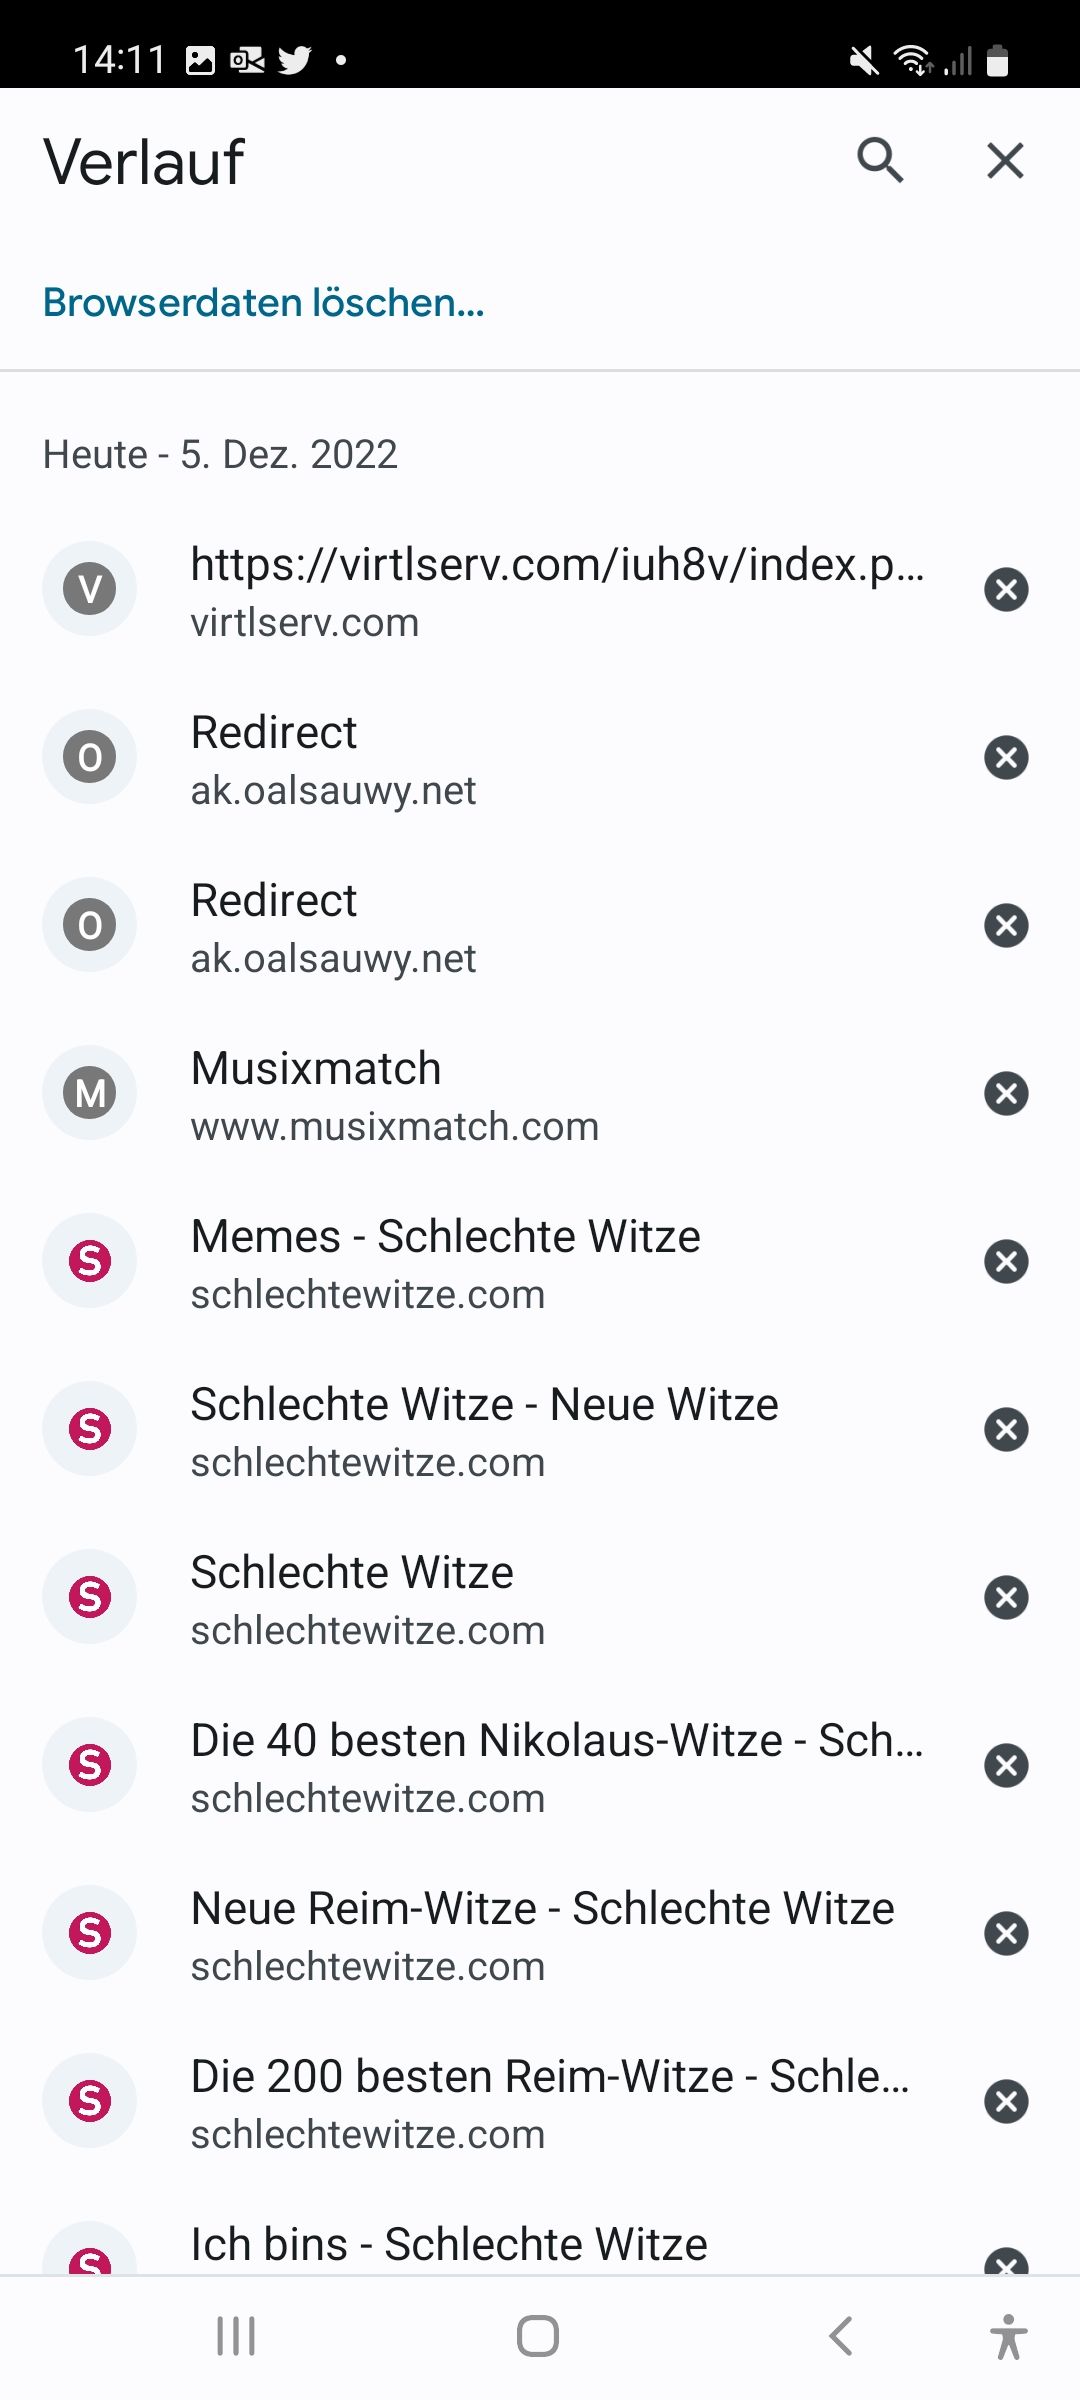Delete Schlechte Witze - Neue Witze entry
Image resolution: width=1080 pixels, height=2400 pixels.
point(1006,1430)
